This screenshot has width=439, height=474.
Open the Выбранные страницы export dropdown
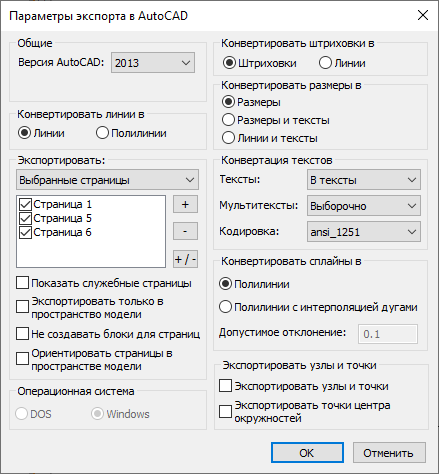click(107, 180)
